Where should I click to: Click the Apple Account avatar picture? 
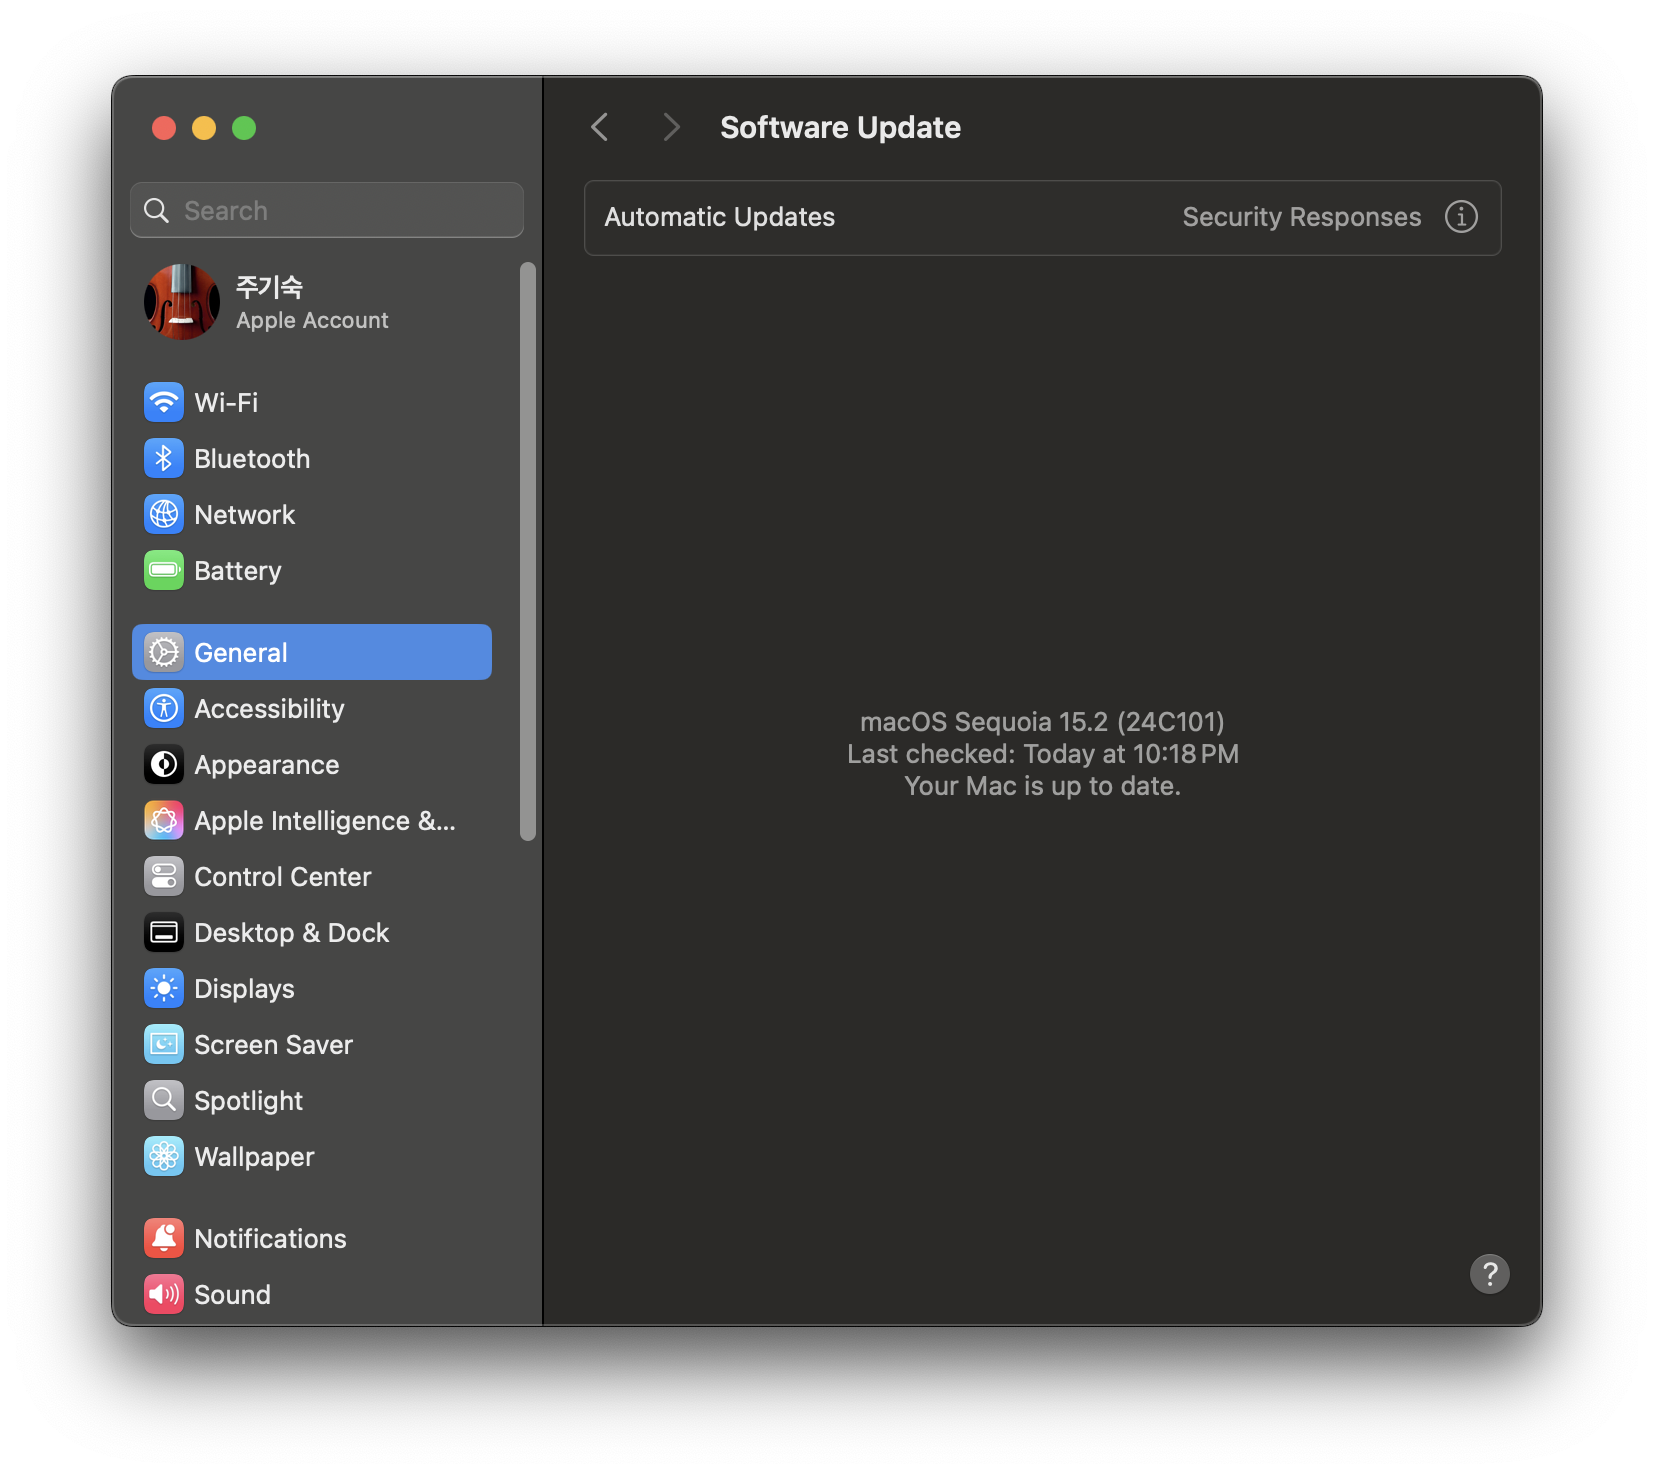click(x=182, y=302)
